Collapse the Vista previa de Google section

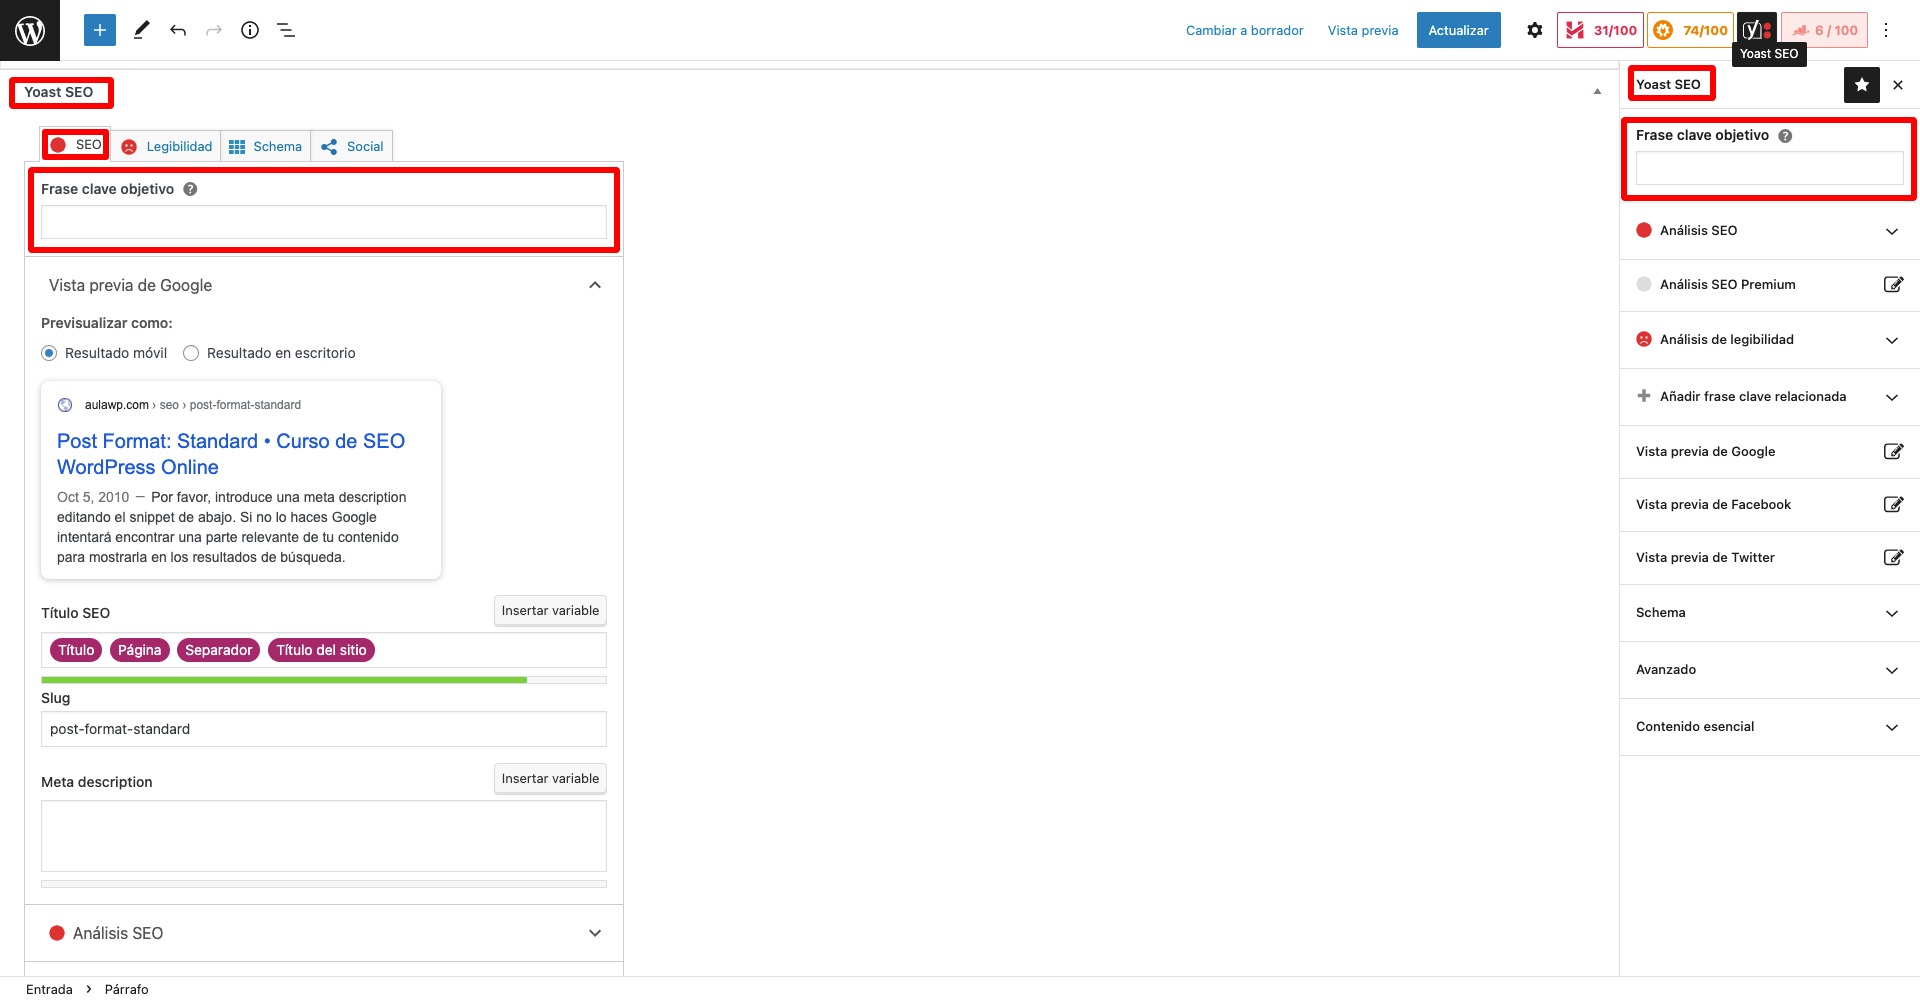coord(595,285)
